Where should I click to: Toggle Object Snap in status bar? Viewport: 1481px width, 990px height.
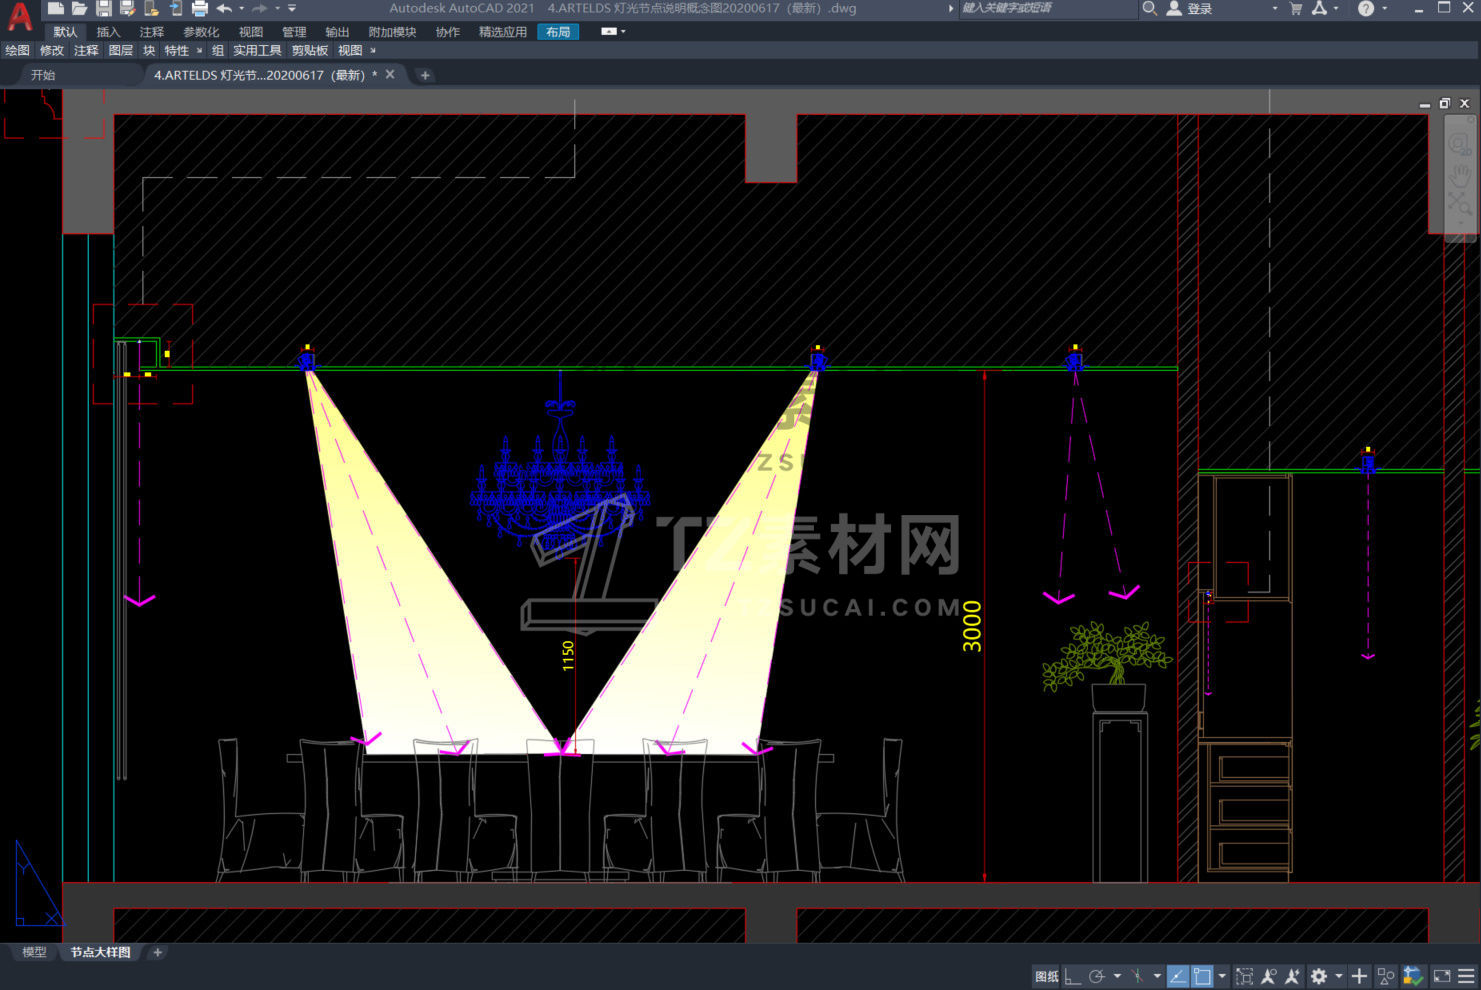coord(1202,976)
